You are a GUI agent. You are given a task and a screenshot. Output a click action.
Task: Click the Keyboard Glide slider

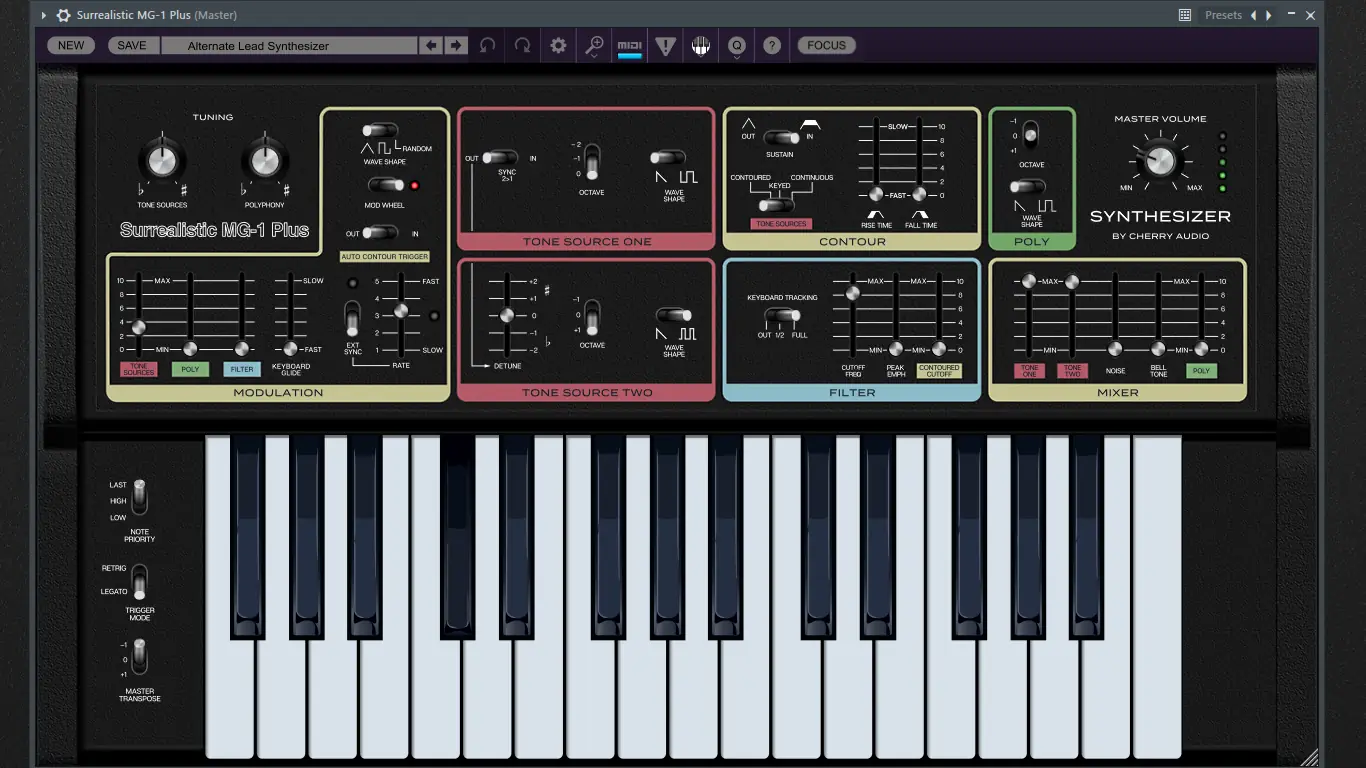point(290,349)
